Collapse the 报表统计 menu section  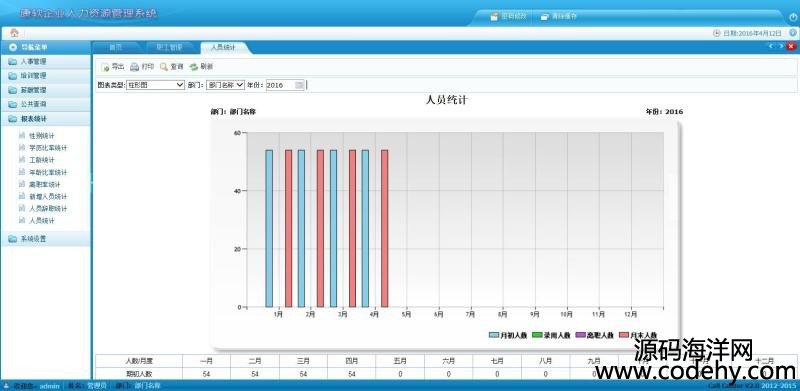pyautogui.click(x=45, y=119)
